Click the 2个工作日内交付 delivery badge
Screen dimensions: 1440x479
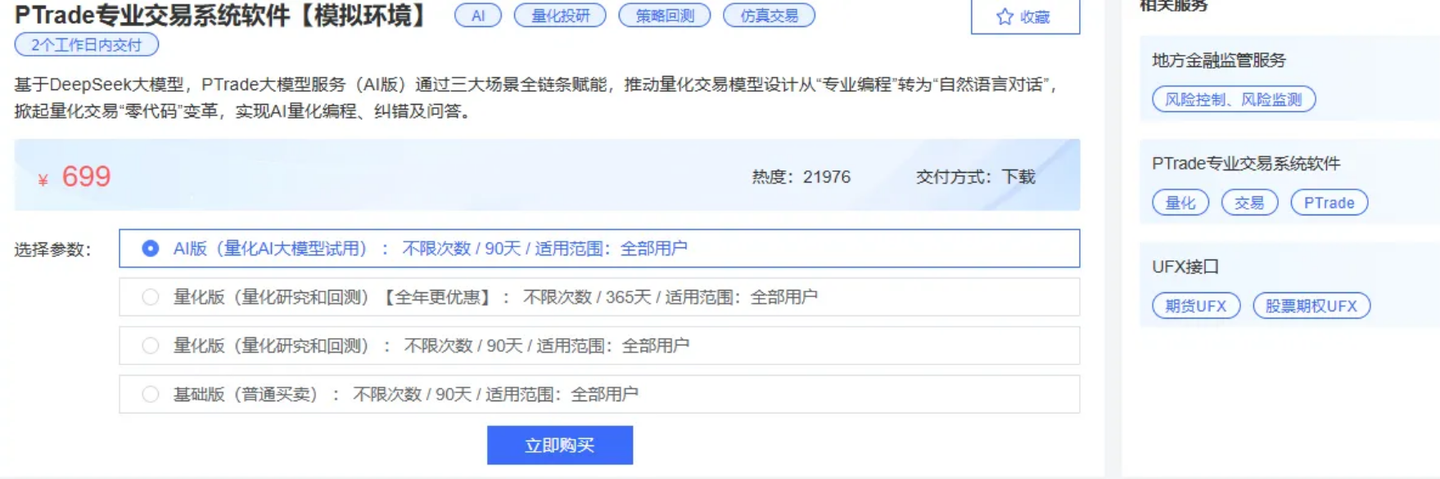pyautogui.click(x=86, y=45)
